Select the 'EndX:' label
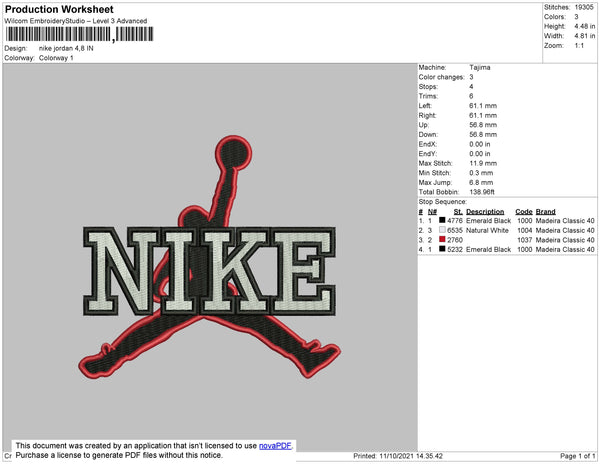The width and height of the screenshot is (600, 464). pyautogui.click(x=427, y=144)
